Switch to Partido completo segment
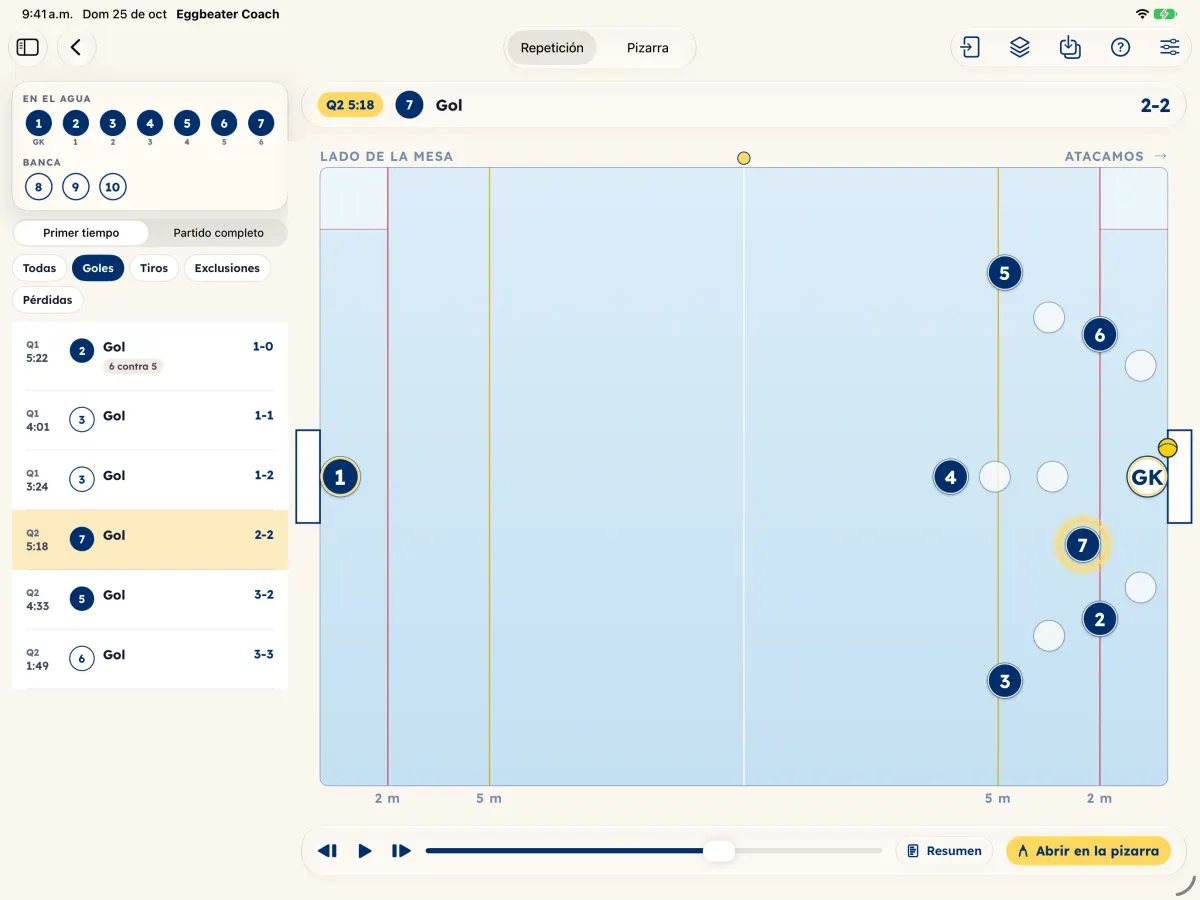 click(x=219, y=233)
